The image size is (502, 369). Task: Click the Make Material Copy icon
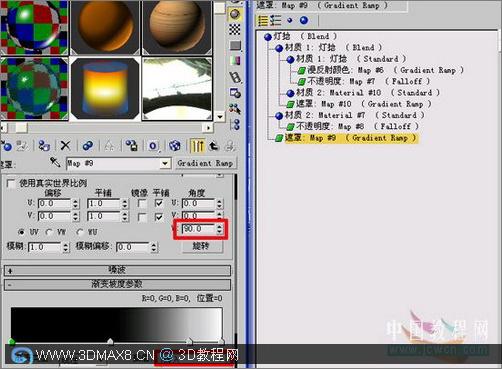(x=88, y=146)
